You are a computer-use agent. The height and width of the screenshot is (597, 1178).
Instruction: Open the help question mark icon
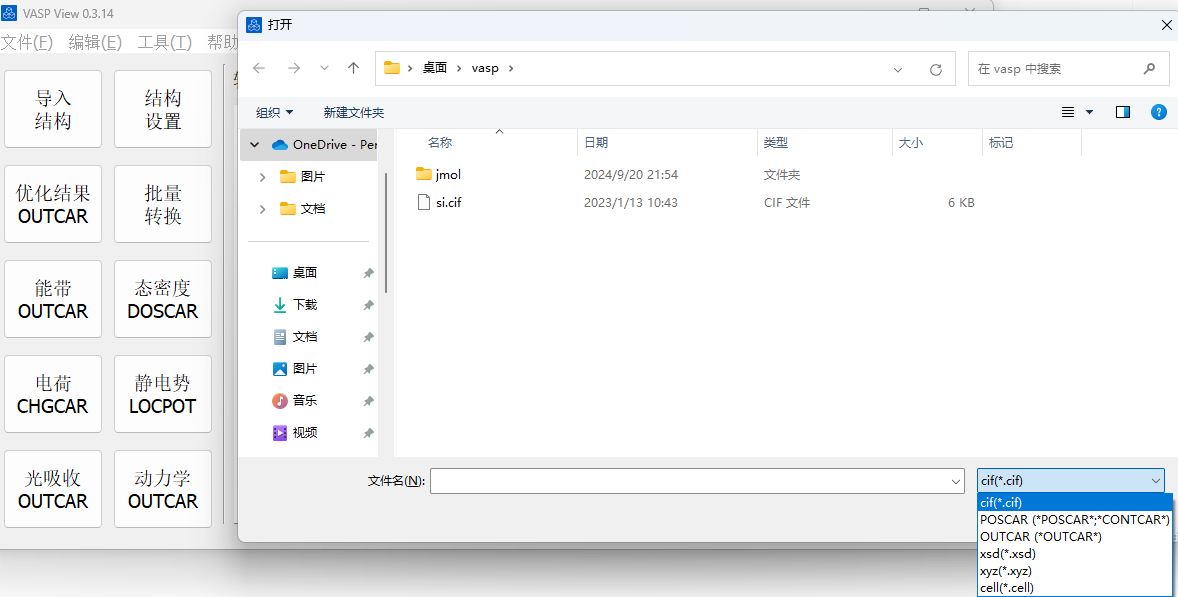tap(1158, 112)
